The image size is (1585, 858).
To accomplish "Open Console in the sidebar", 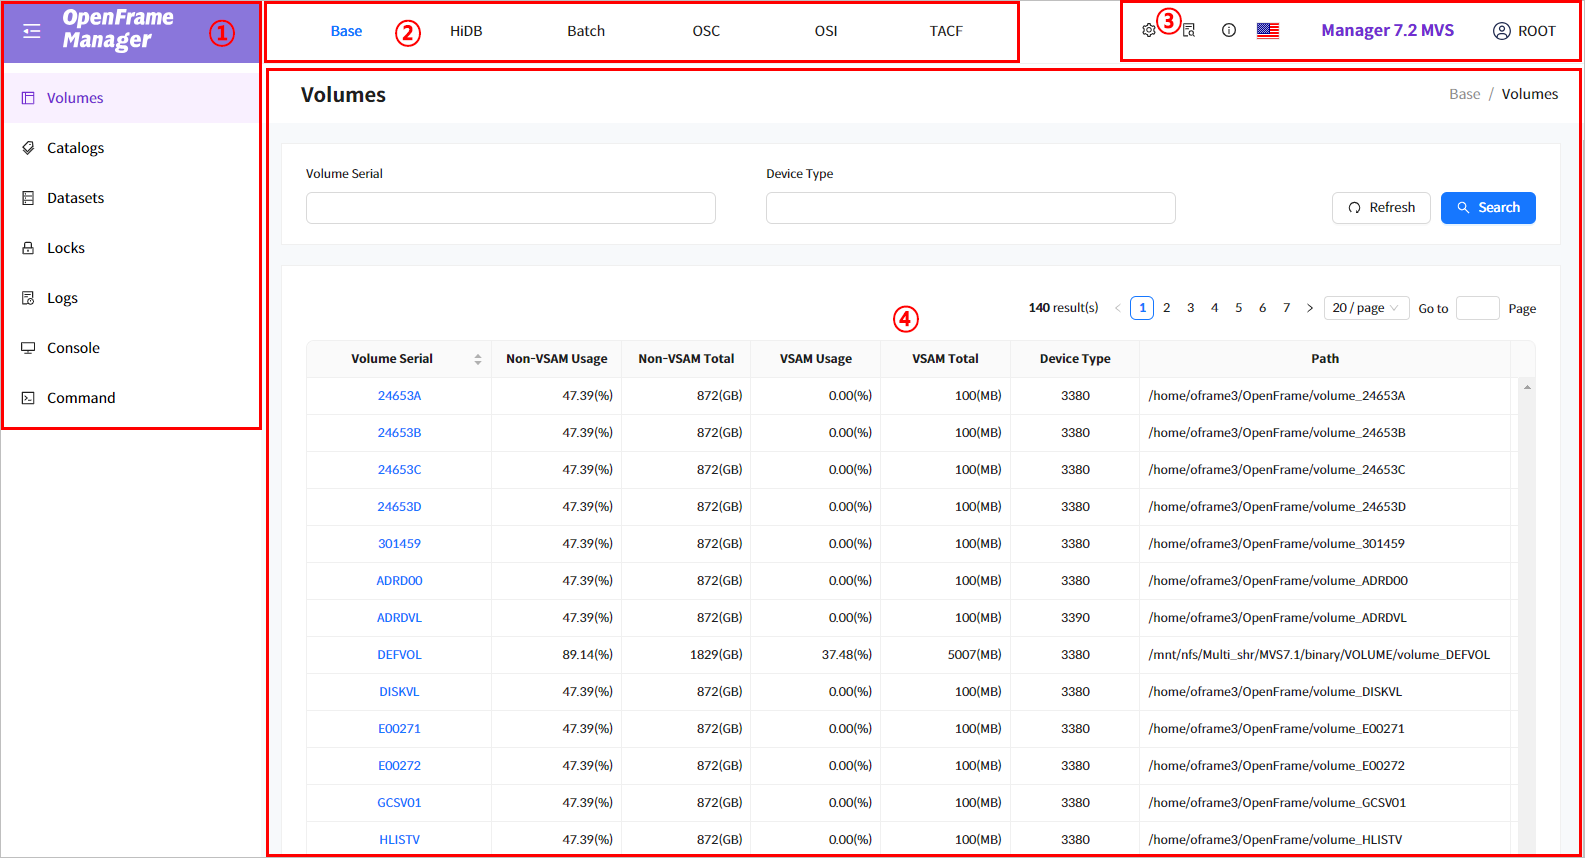I will tap(73, 348).
